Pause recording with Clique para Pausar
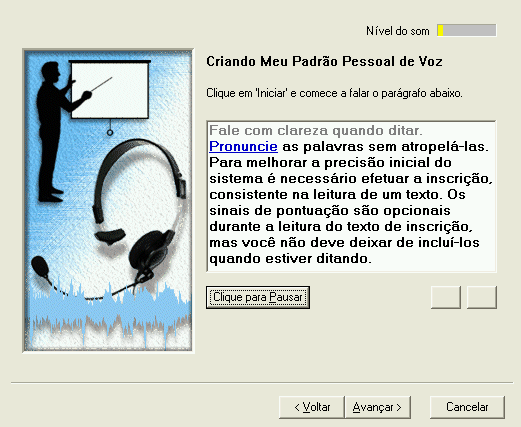Viewport: 521px width, 427px height. coord(258,297)
